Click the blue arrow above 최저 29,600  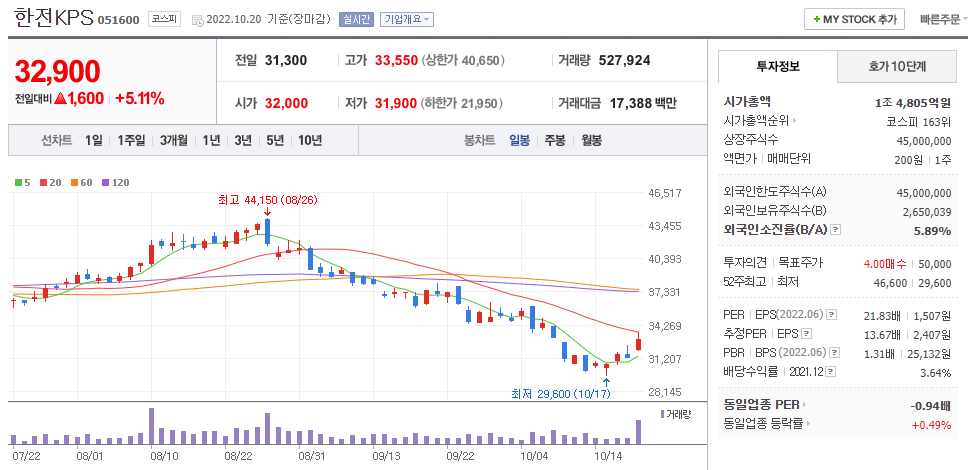click(x=606, y=381)
